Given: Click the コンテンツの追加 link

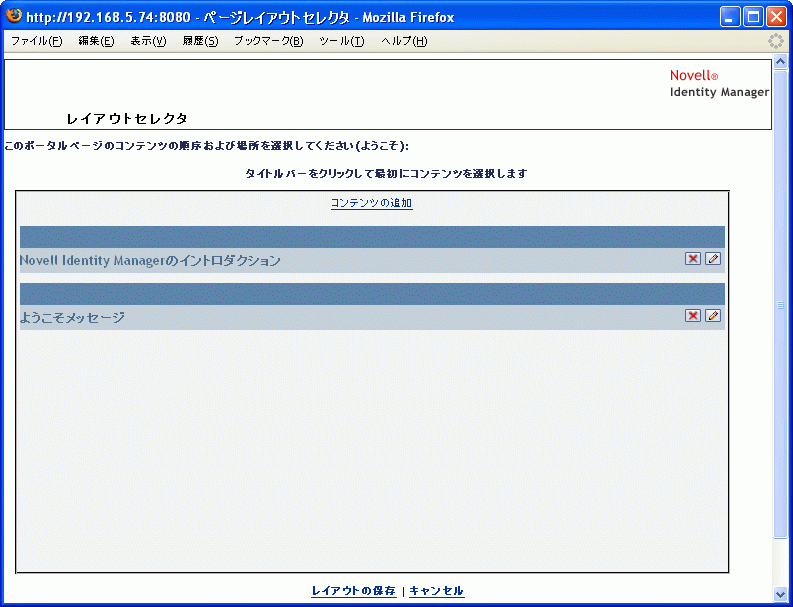Looking at the screenshot, I should [372, 203].
